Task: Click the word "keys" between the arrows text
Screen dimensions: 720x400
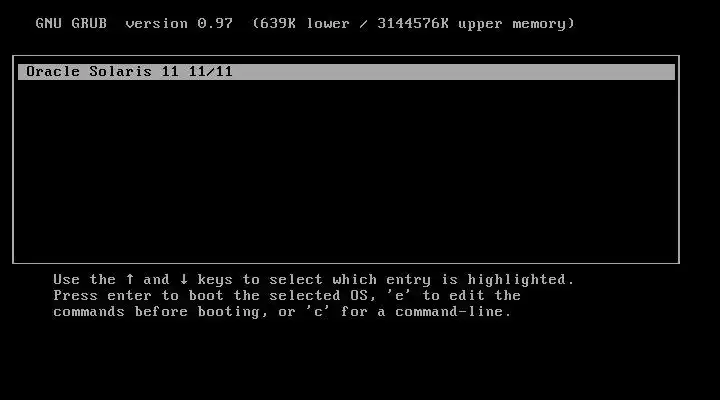Action: coord(215,280)
